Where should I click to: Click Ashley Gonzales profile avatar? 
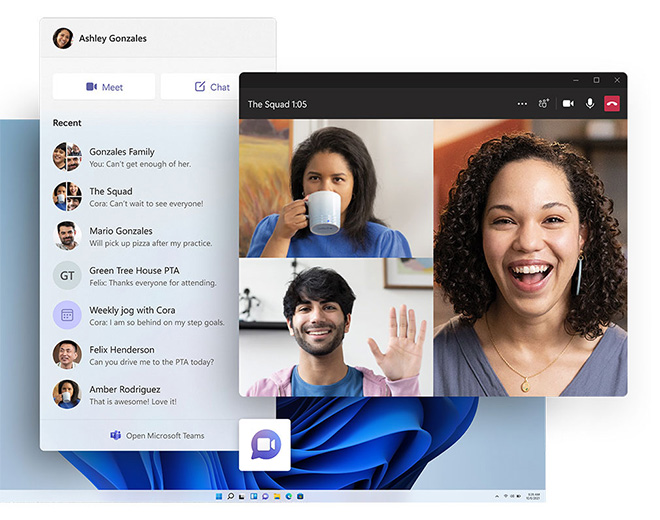click(63, 38)
